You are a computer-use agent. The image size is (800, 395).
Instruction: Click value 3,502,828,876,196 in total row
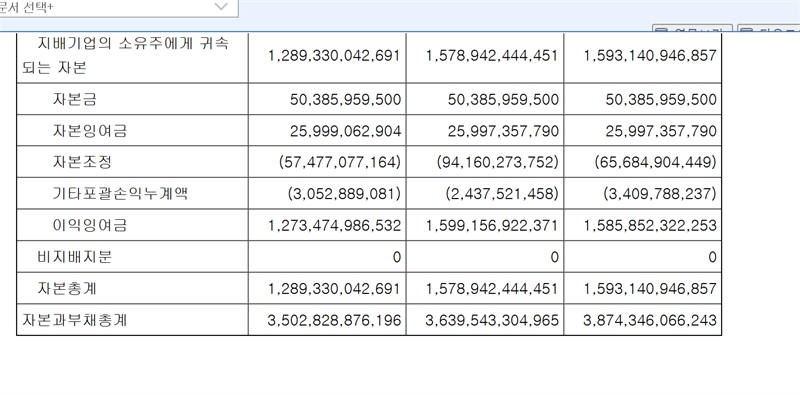[x=334, y=320]
